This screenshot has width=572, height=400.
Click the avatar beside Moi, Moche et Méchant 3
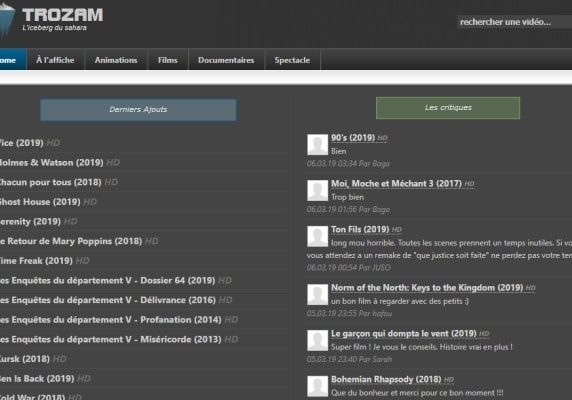[317, 190]
